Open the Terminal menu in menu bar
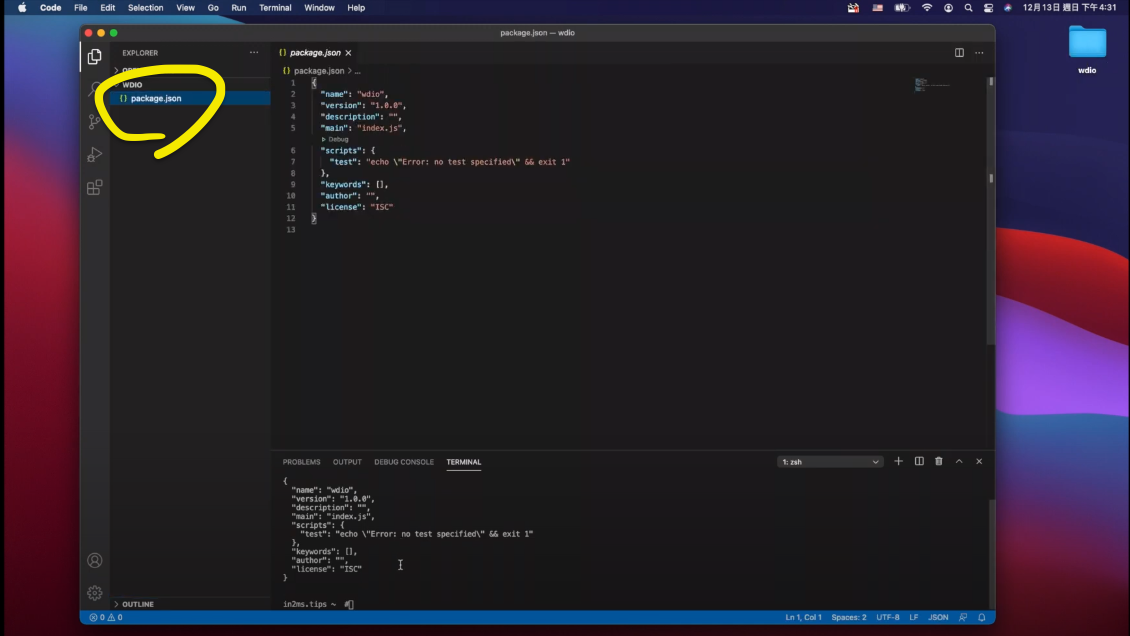Viewport: 1130px width, 636px height. (275, 8)
